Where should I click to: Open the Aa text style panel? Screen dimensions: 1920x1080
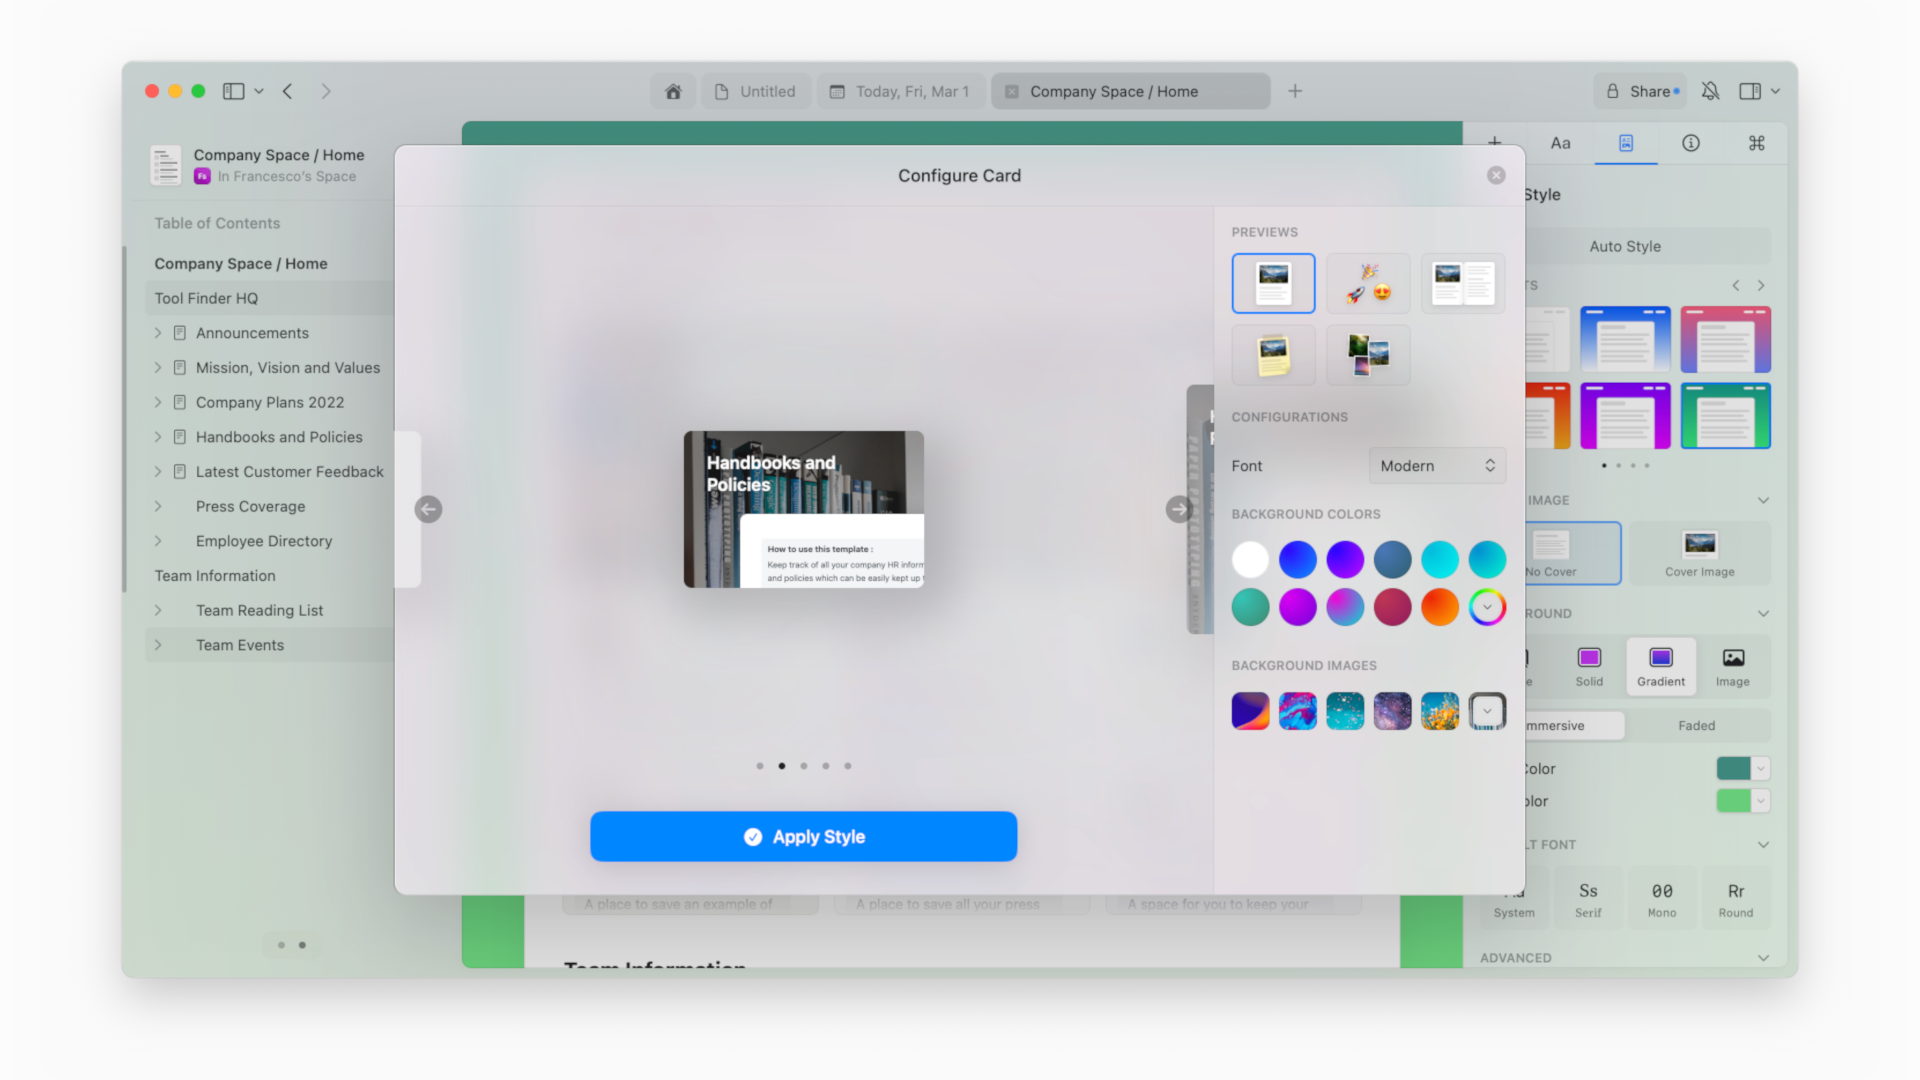pos(1560,143)
